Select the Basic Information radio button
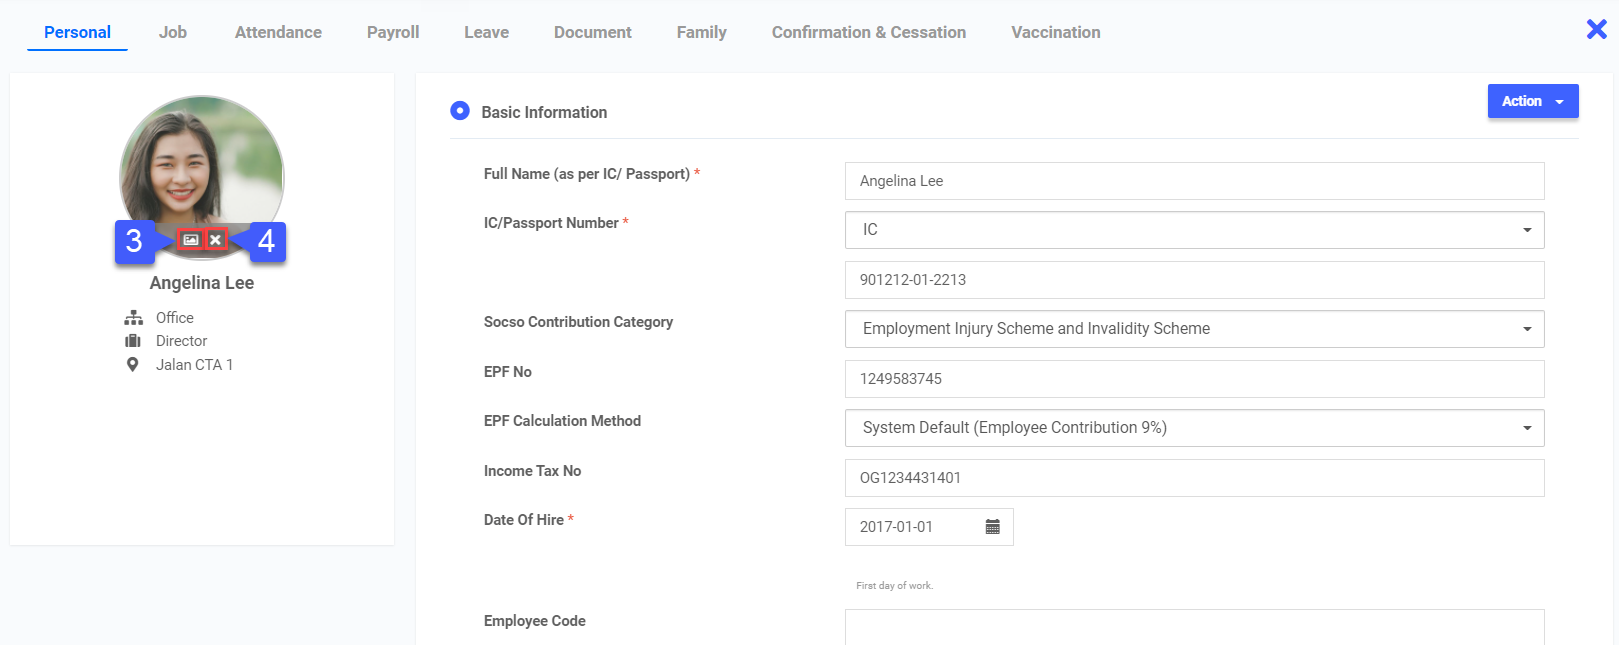The image size is (1619, 645). tap(460, 111)
